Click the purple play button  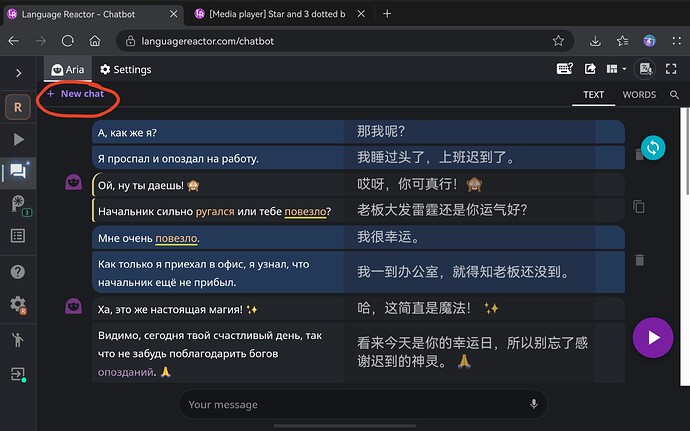(x=653, y=338)
